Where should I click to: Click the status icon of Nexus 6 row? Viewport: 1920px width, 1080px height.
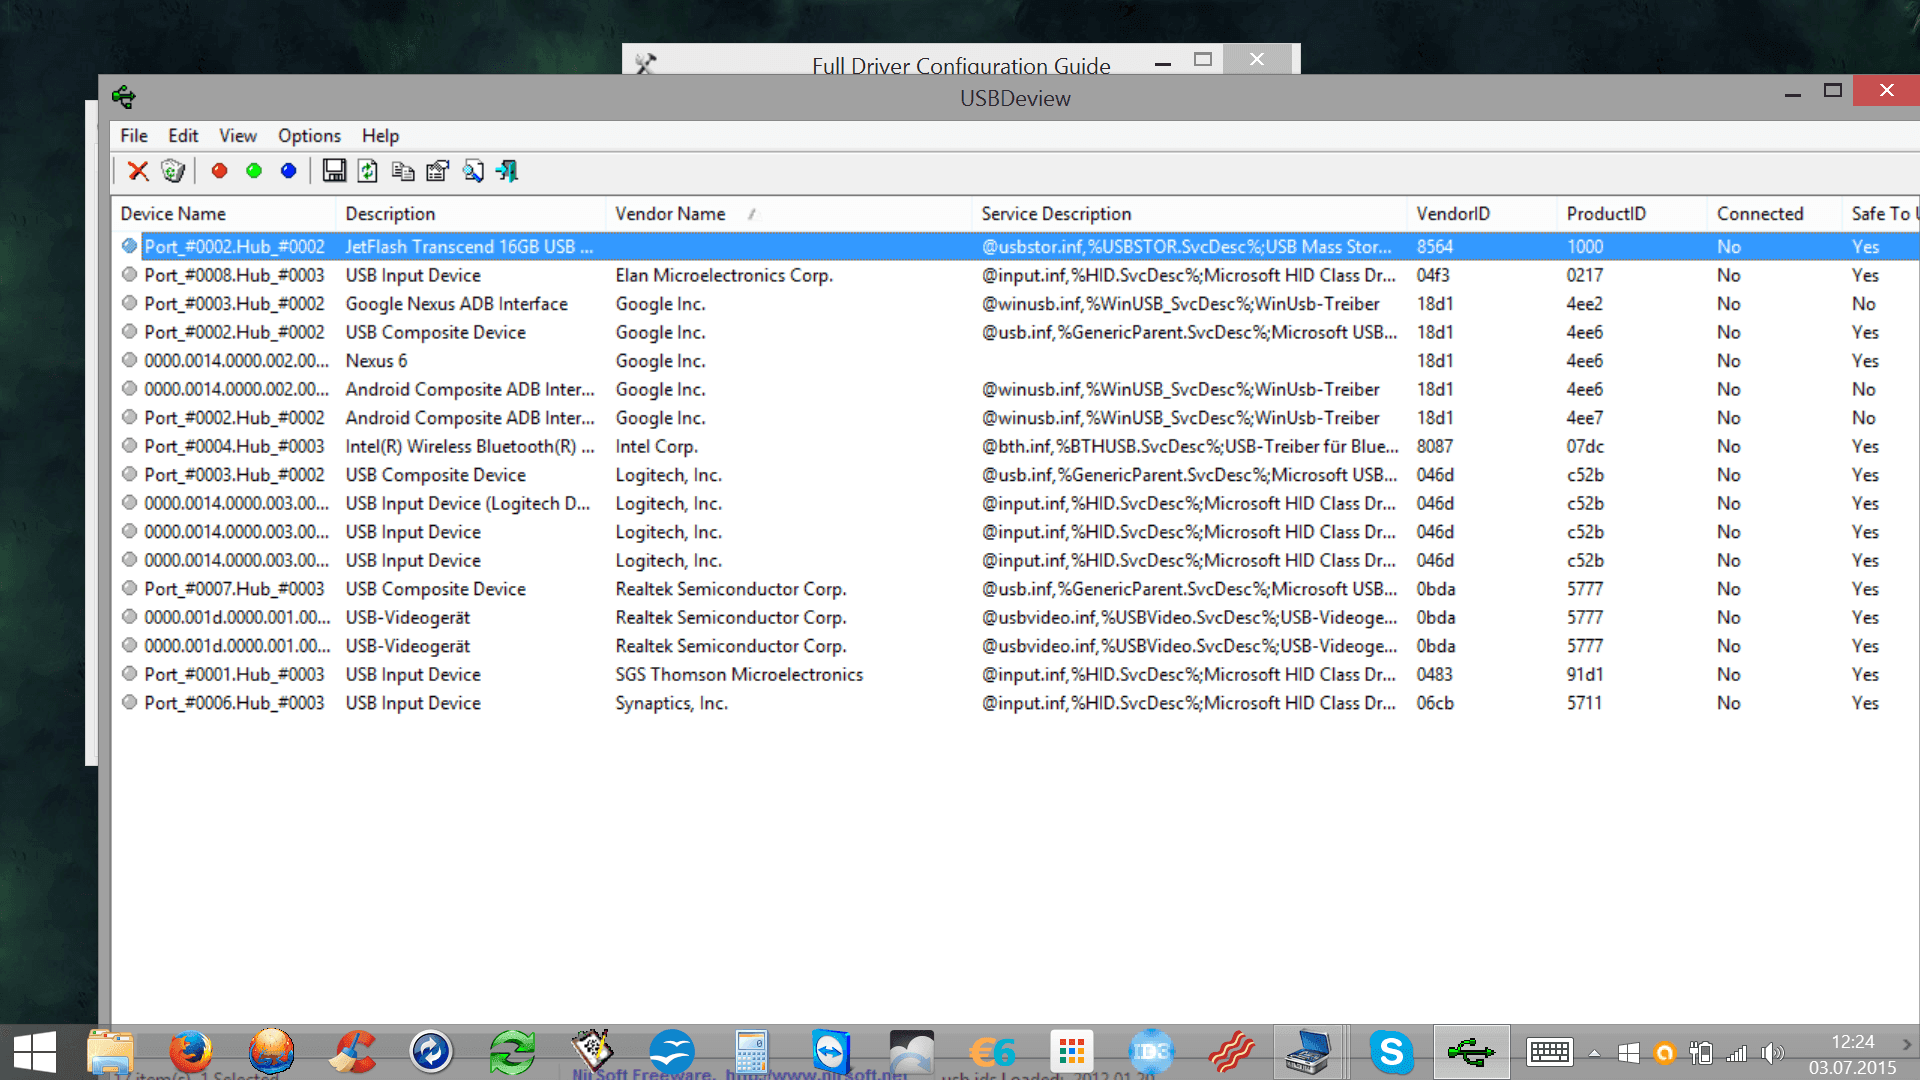129,360
